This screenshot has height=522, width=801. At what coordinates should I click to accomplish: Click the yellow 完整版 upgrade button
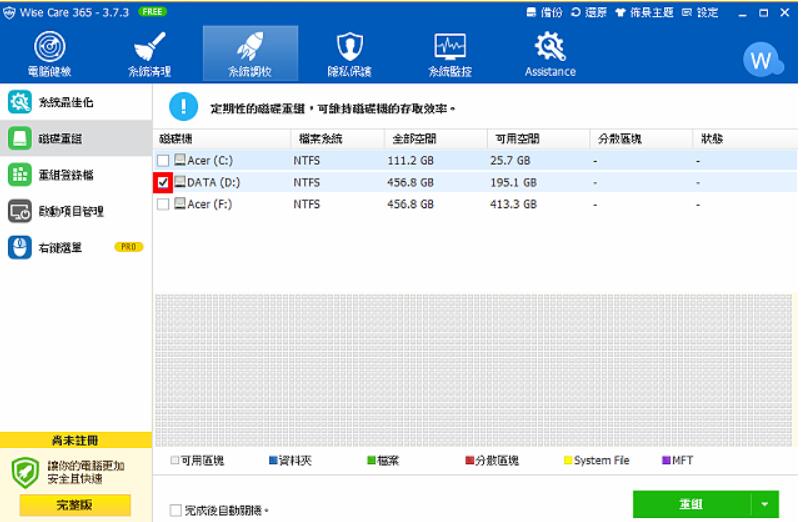point(75,505)
